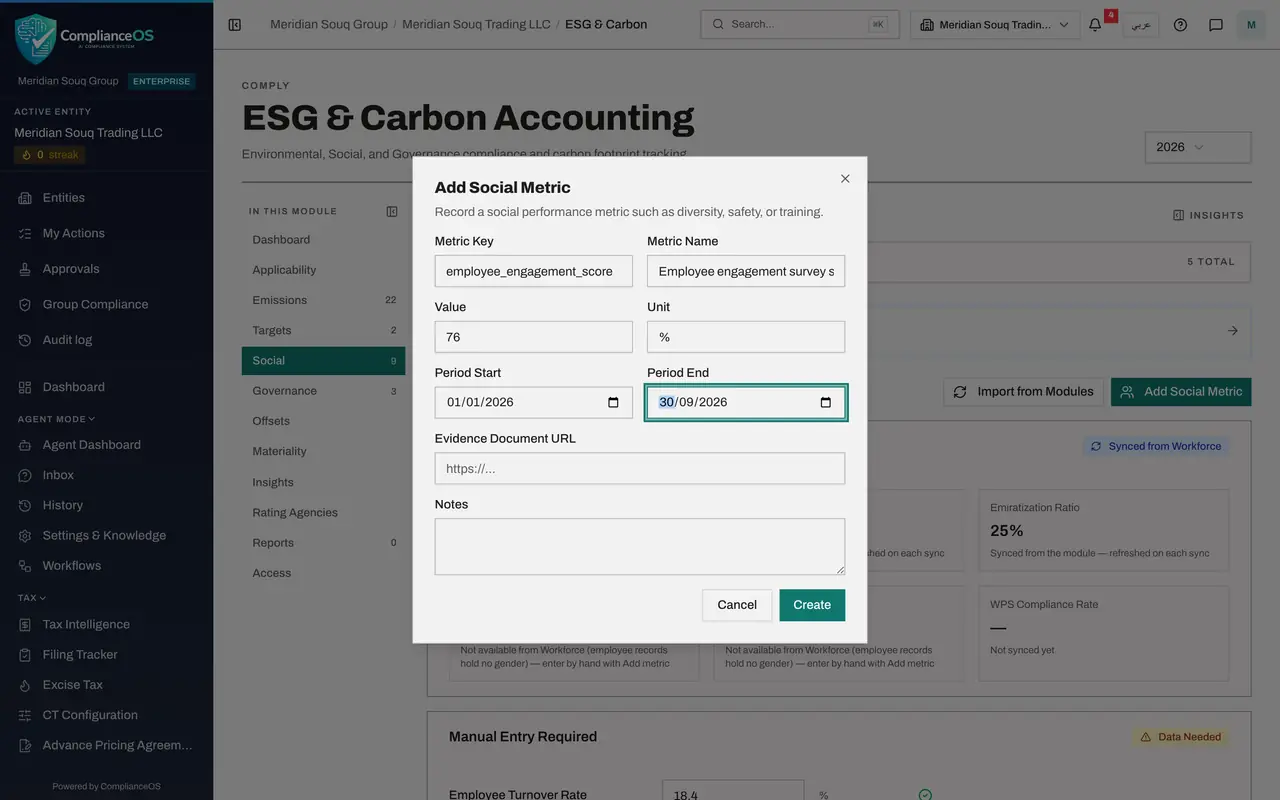Image resolution: width=1280 pixels, height=800 pixels.
Task: Focus the search box in top bar
Action: [800, 24]
